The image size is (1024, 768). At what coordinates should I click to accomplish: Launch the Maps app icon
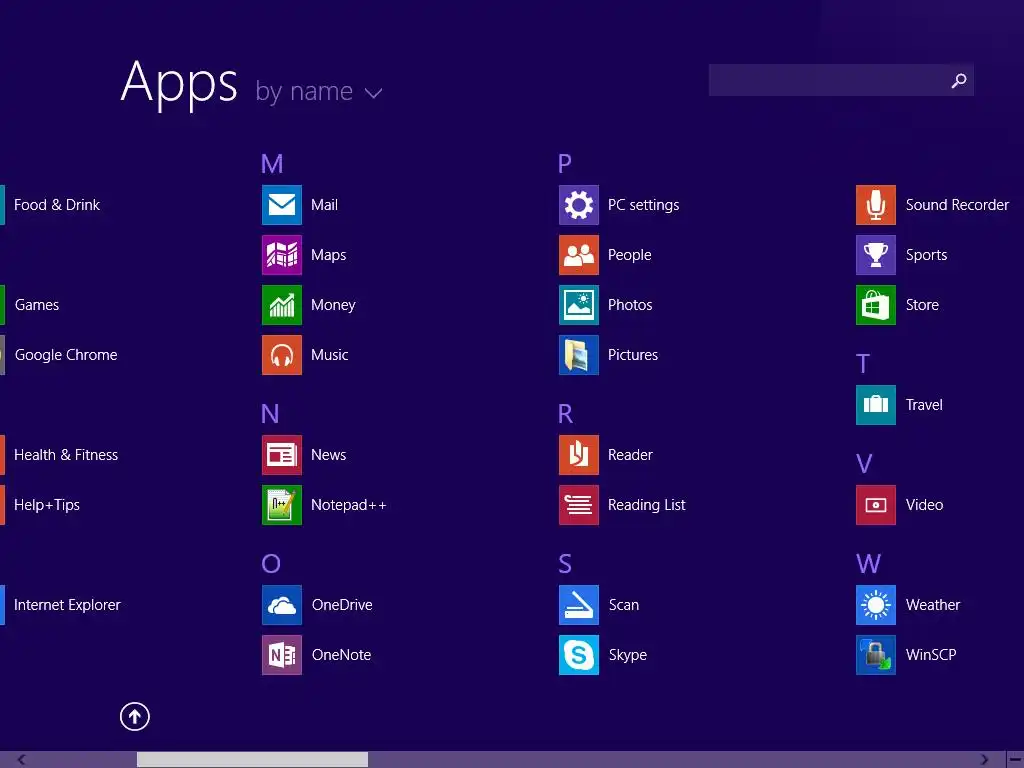click(x=282, y=255)
